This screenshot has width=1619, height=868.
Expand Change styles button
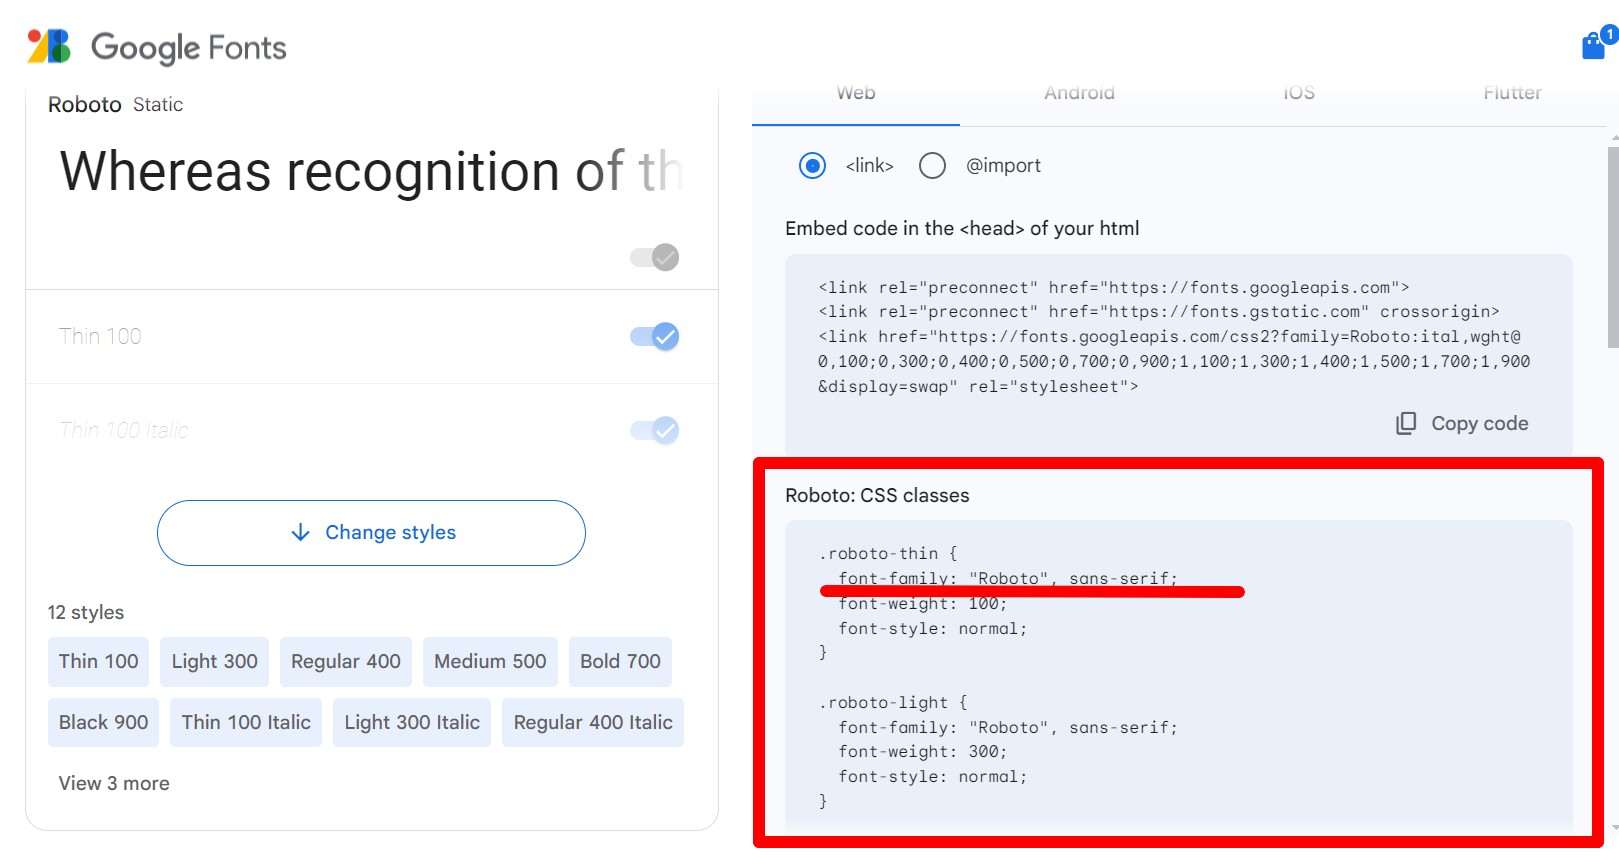(x=371, y=533)
